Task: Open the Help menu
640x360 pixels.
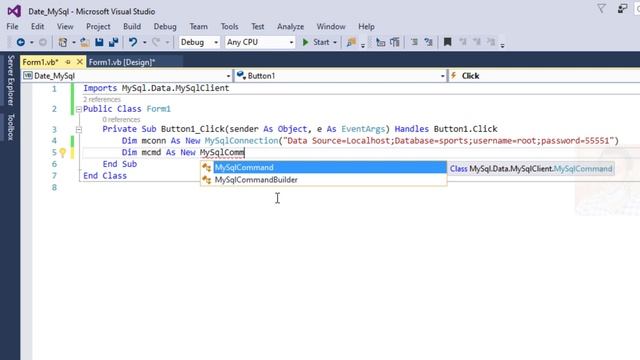Action: click(x=366, y=27)
